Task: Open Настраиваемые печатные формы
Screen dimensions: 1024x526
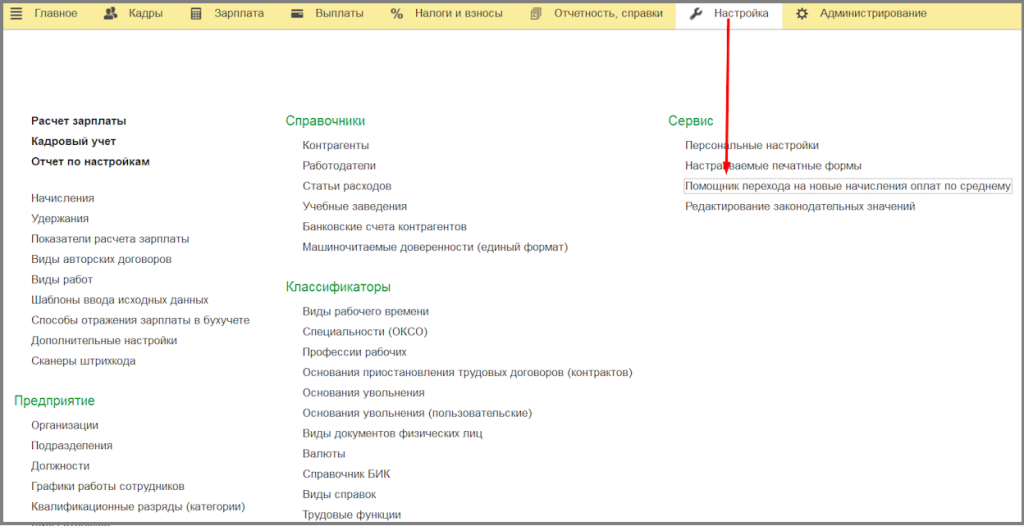Action: pos(773,166)
